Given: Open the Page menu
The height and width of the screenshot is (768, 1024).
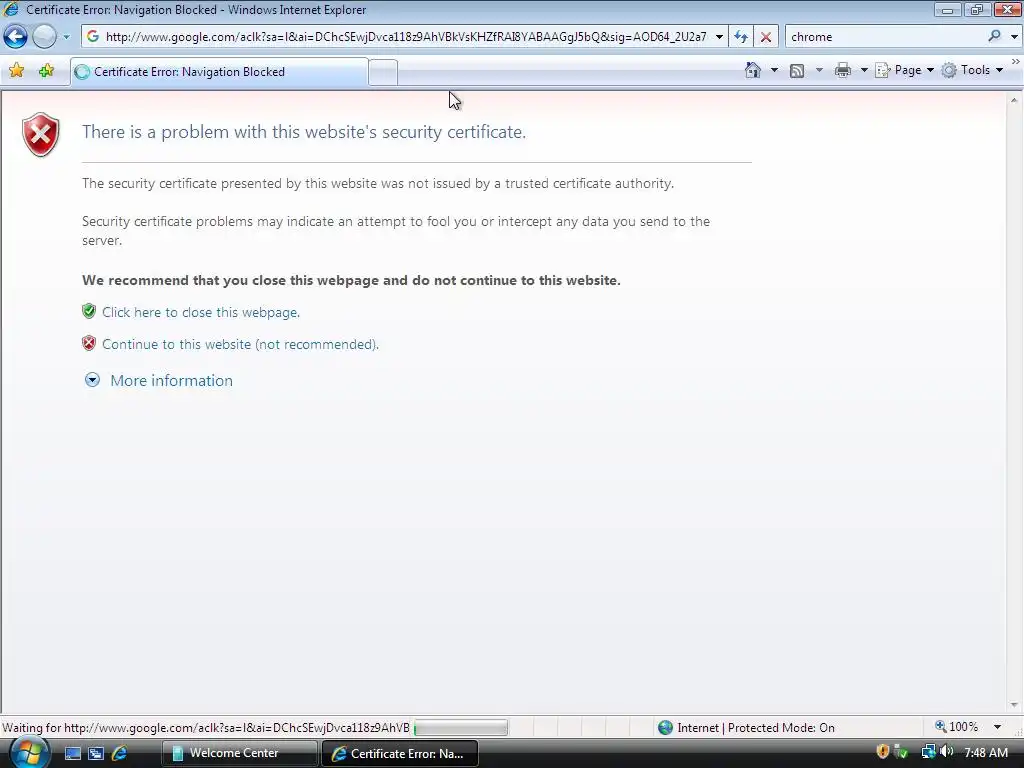Looking at the screenshot, I should [x=904, y=70].
